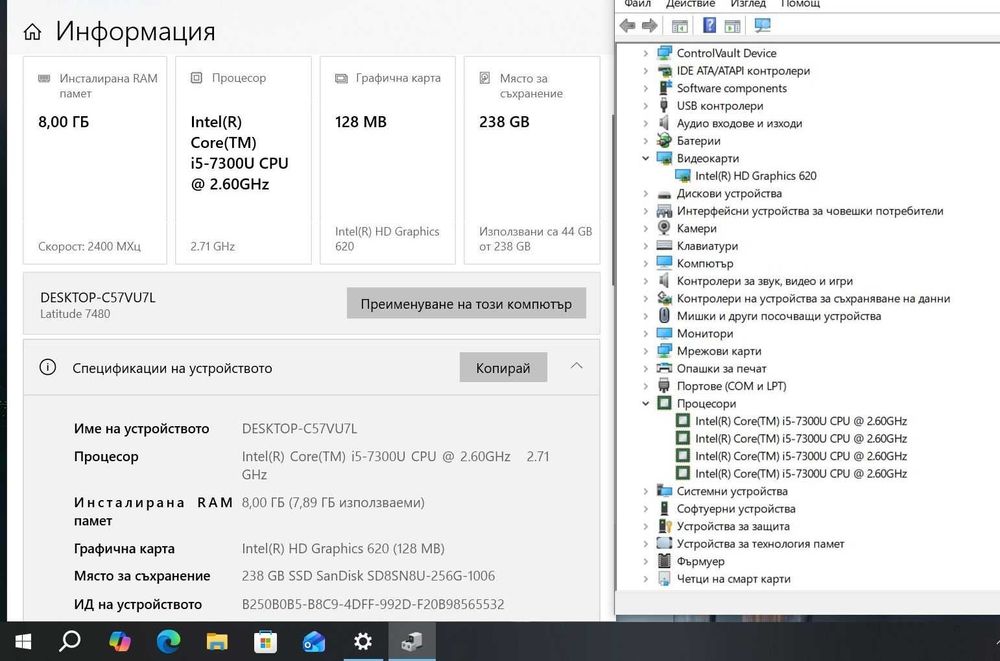Select Монитори in device tree
The width and height of the screenshot is (1000, 661).
[705, 334]
